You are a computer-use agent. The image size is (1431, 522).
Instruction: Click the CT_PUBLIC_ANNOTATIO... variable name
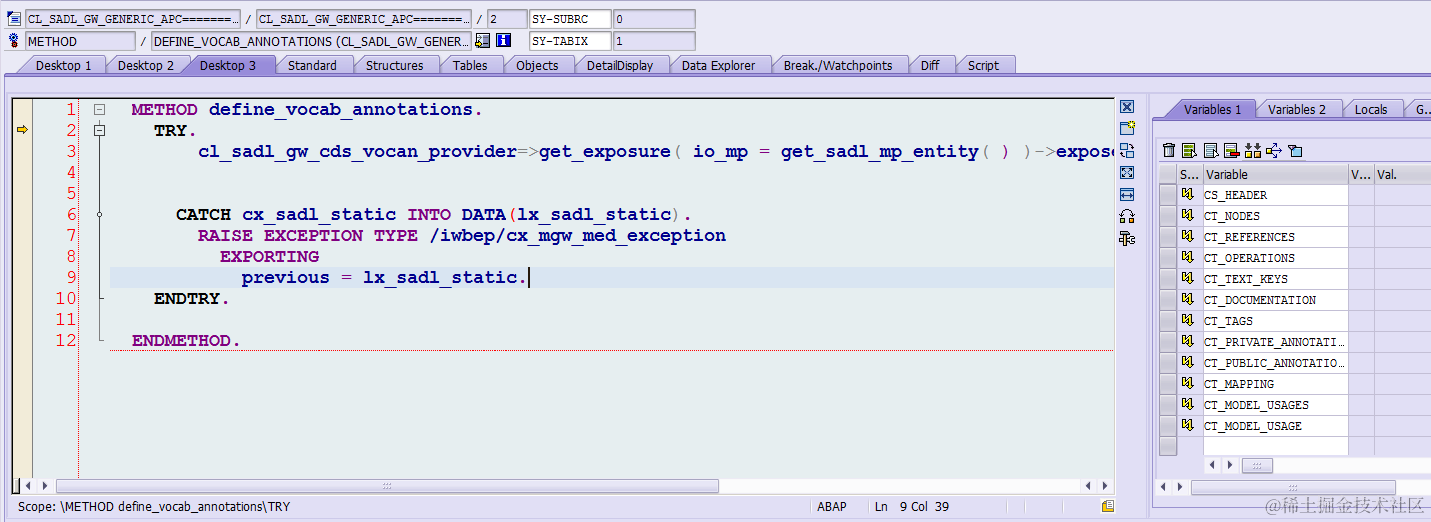tap(1274, 363)
